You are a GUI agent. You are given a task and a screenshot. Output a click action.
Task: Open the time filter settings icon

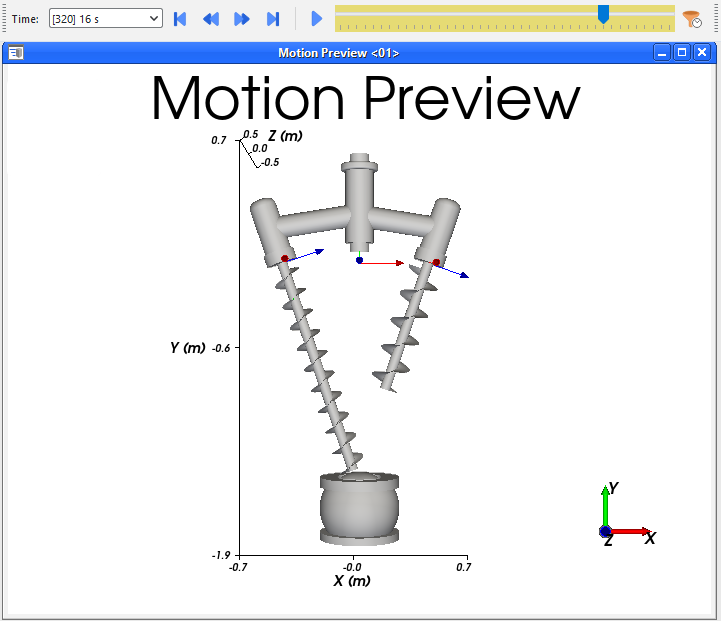pyautogui.click(x=692, y=19)
